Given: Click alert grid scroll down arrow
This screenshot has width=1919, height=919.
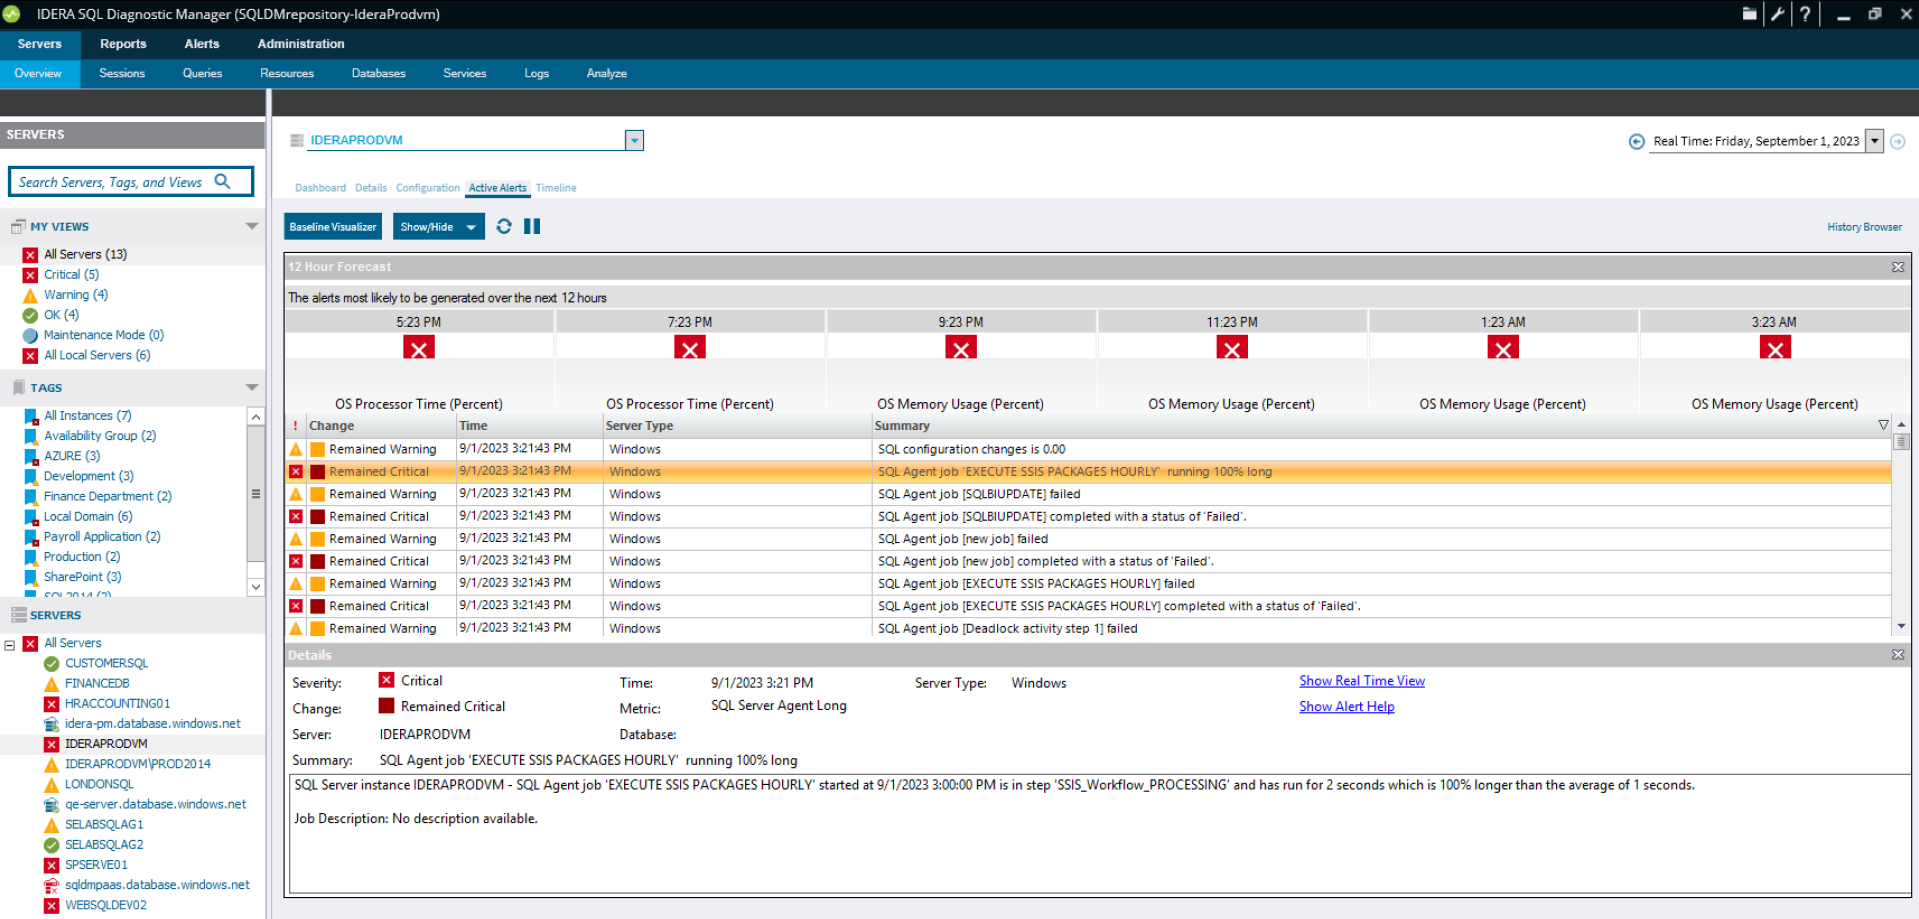Looking at the screenshot, I should tap(1901, 627).
